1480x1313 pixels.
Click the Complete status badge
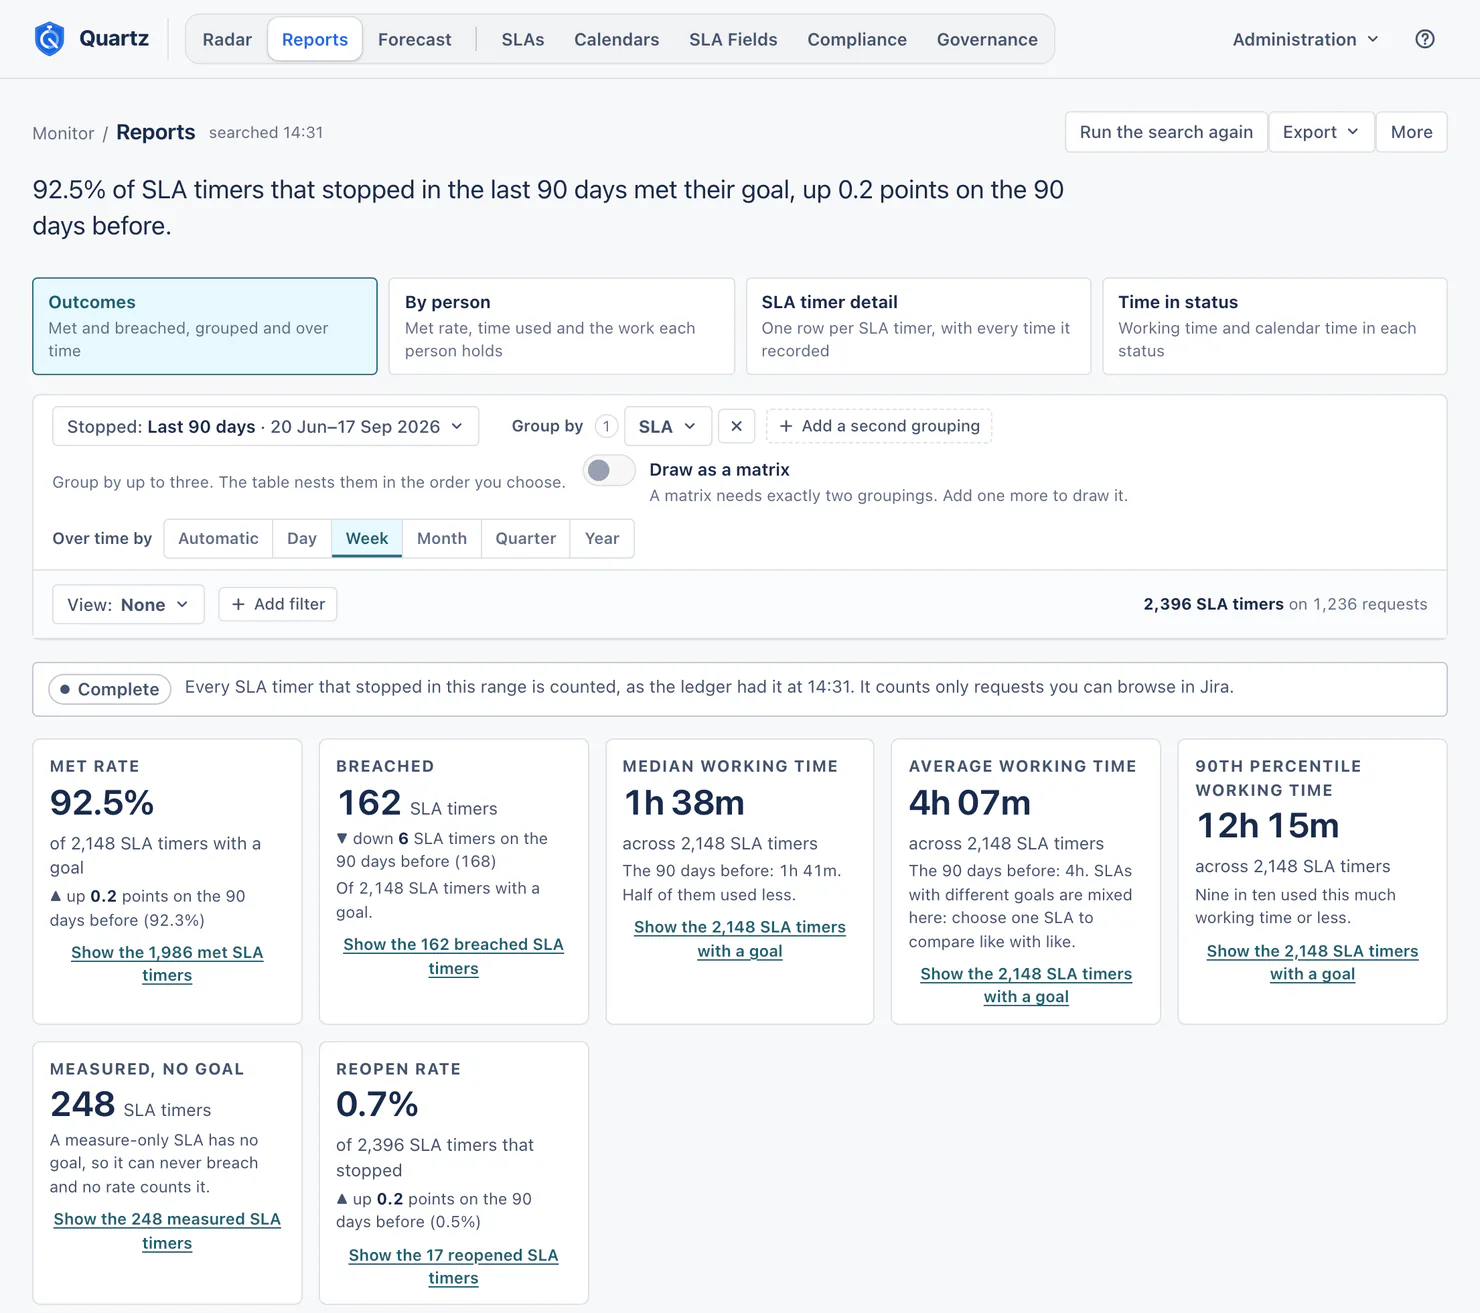(x=110, y=689)
